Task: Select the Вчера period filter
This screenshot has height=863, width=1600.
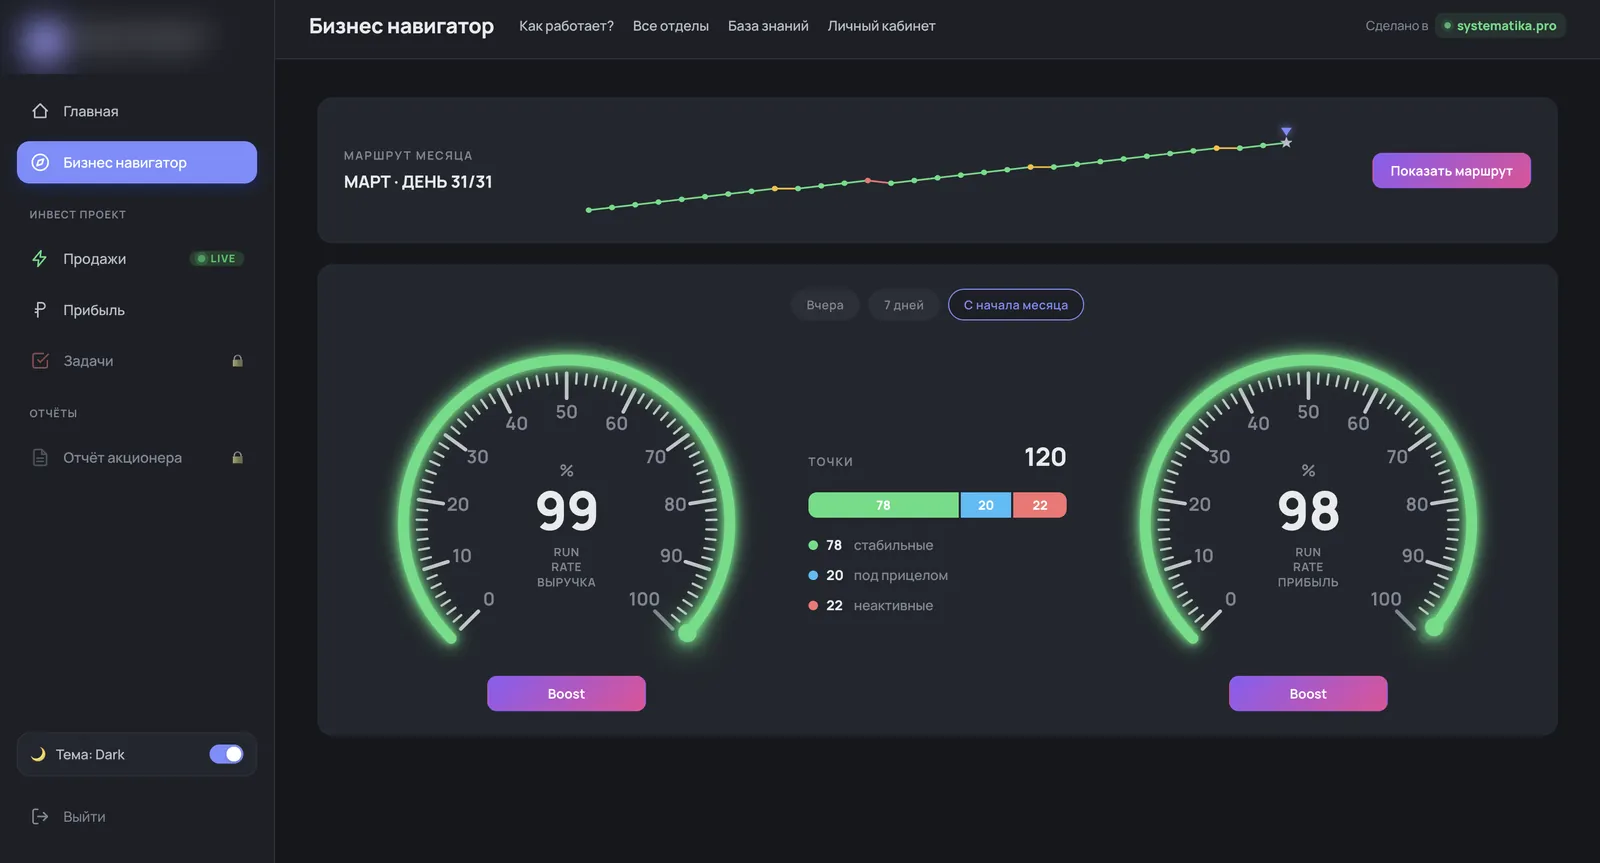Action: click(x=825, y=305)
